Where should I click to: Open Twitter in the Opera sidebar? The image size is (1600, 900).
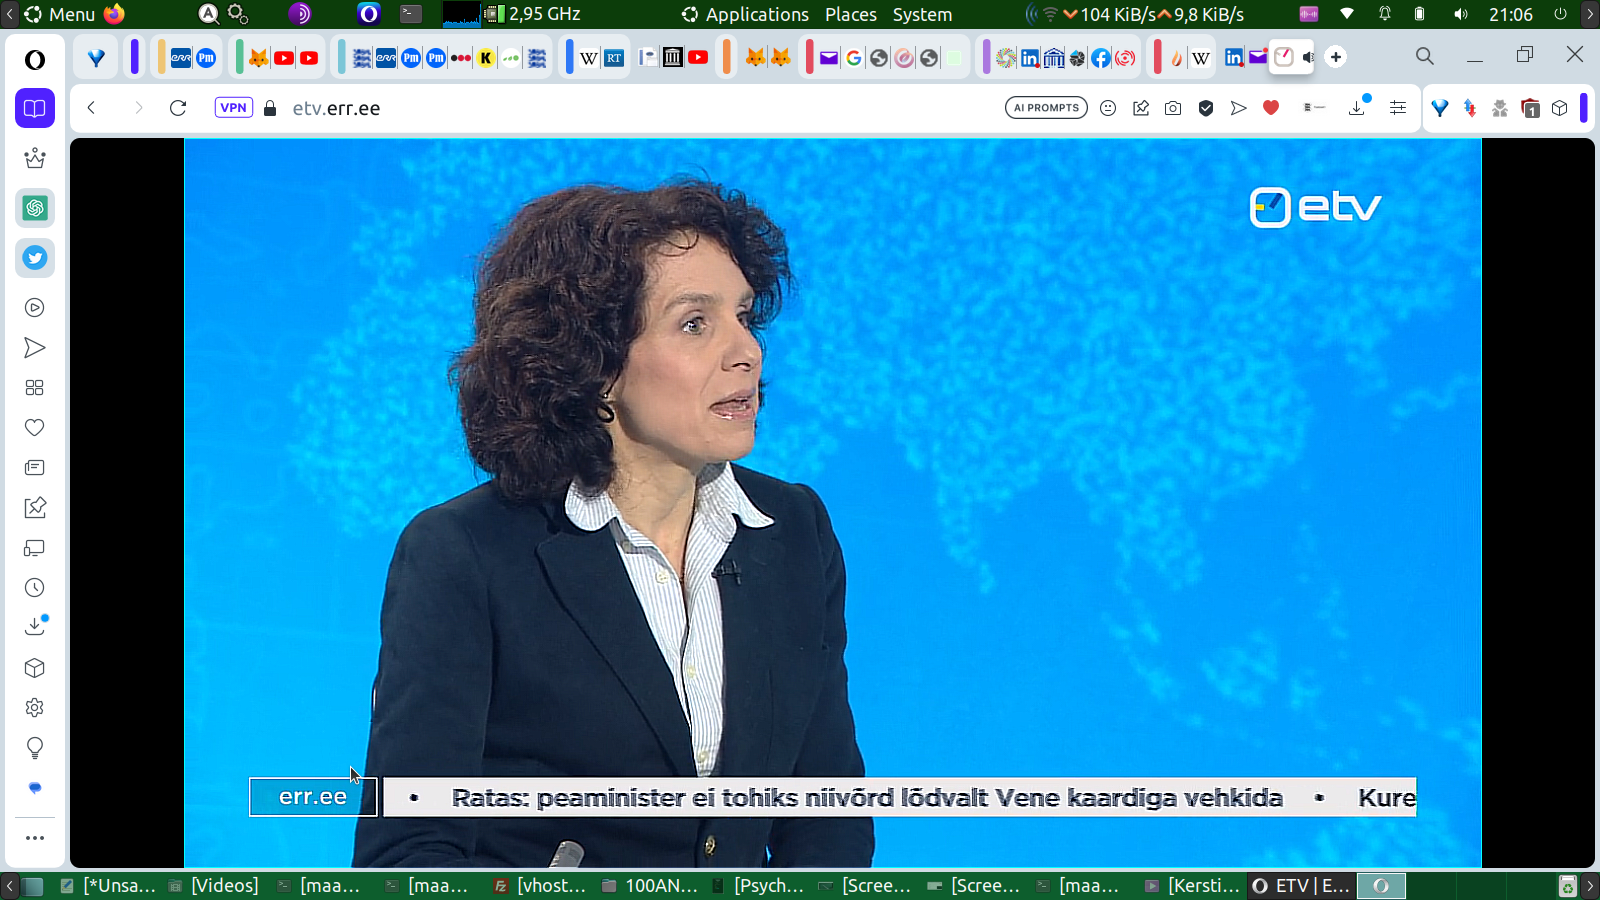click(x=35, y=258)
